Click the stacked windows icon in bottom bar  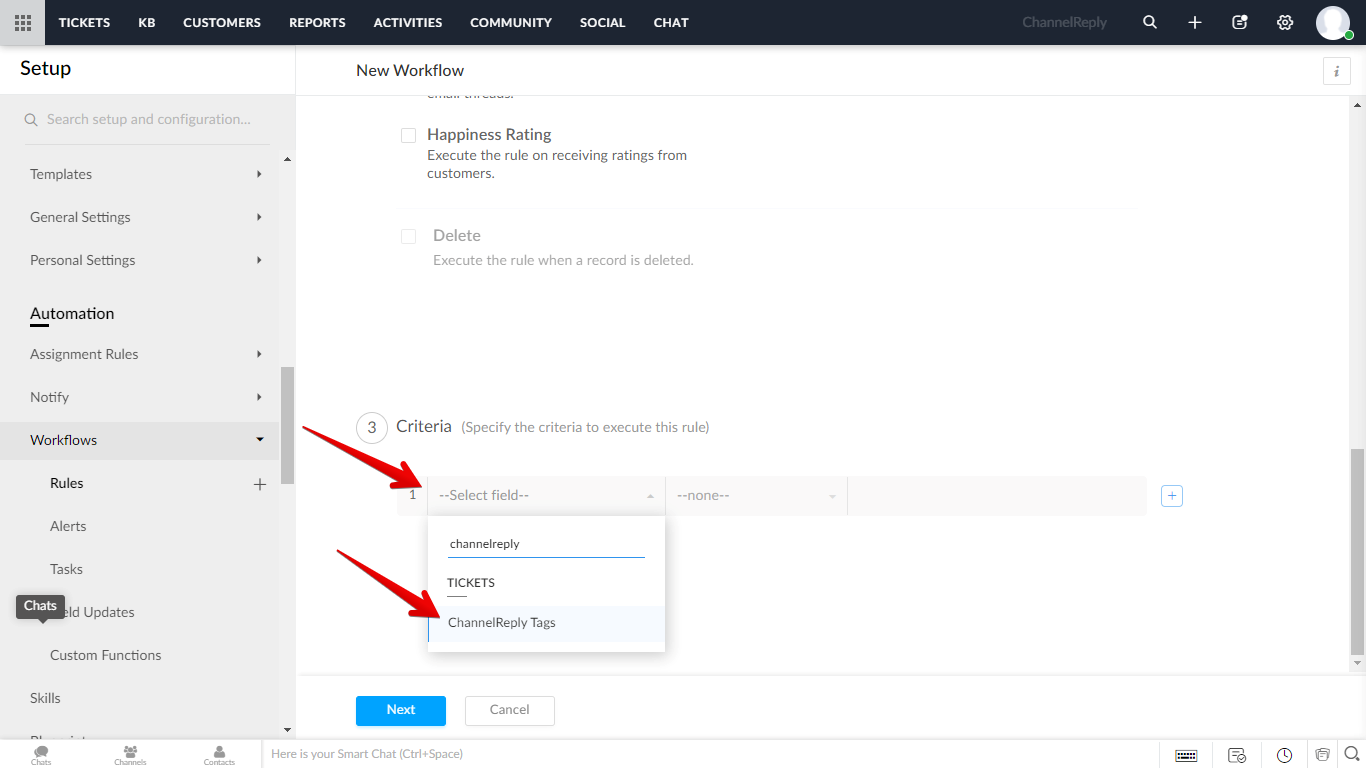tap(1322, 754)
